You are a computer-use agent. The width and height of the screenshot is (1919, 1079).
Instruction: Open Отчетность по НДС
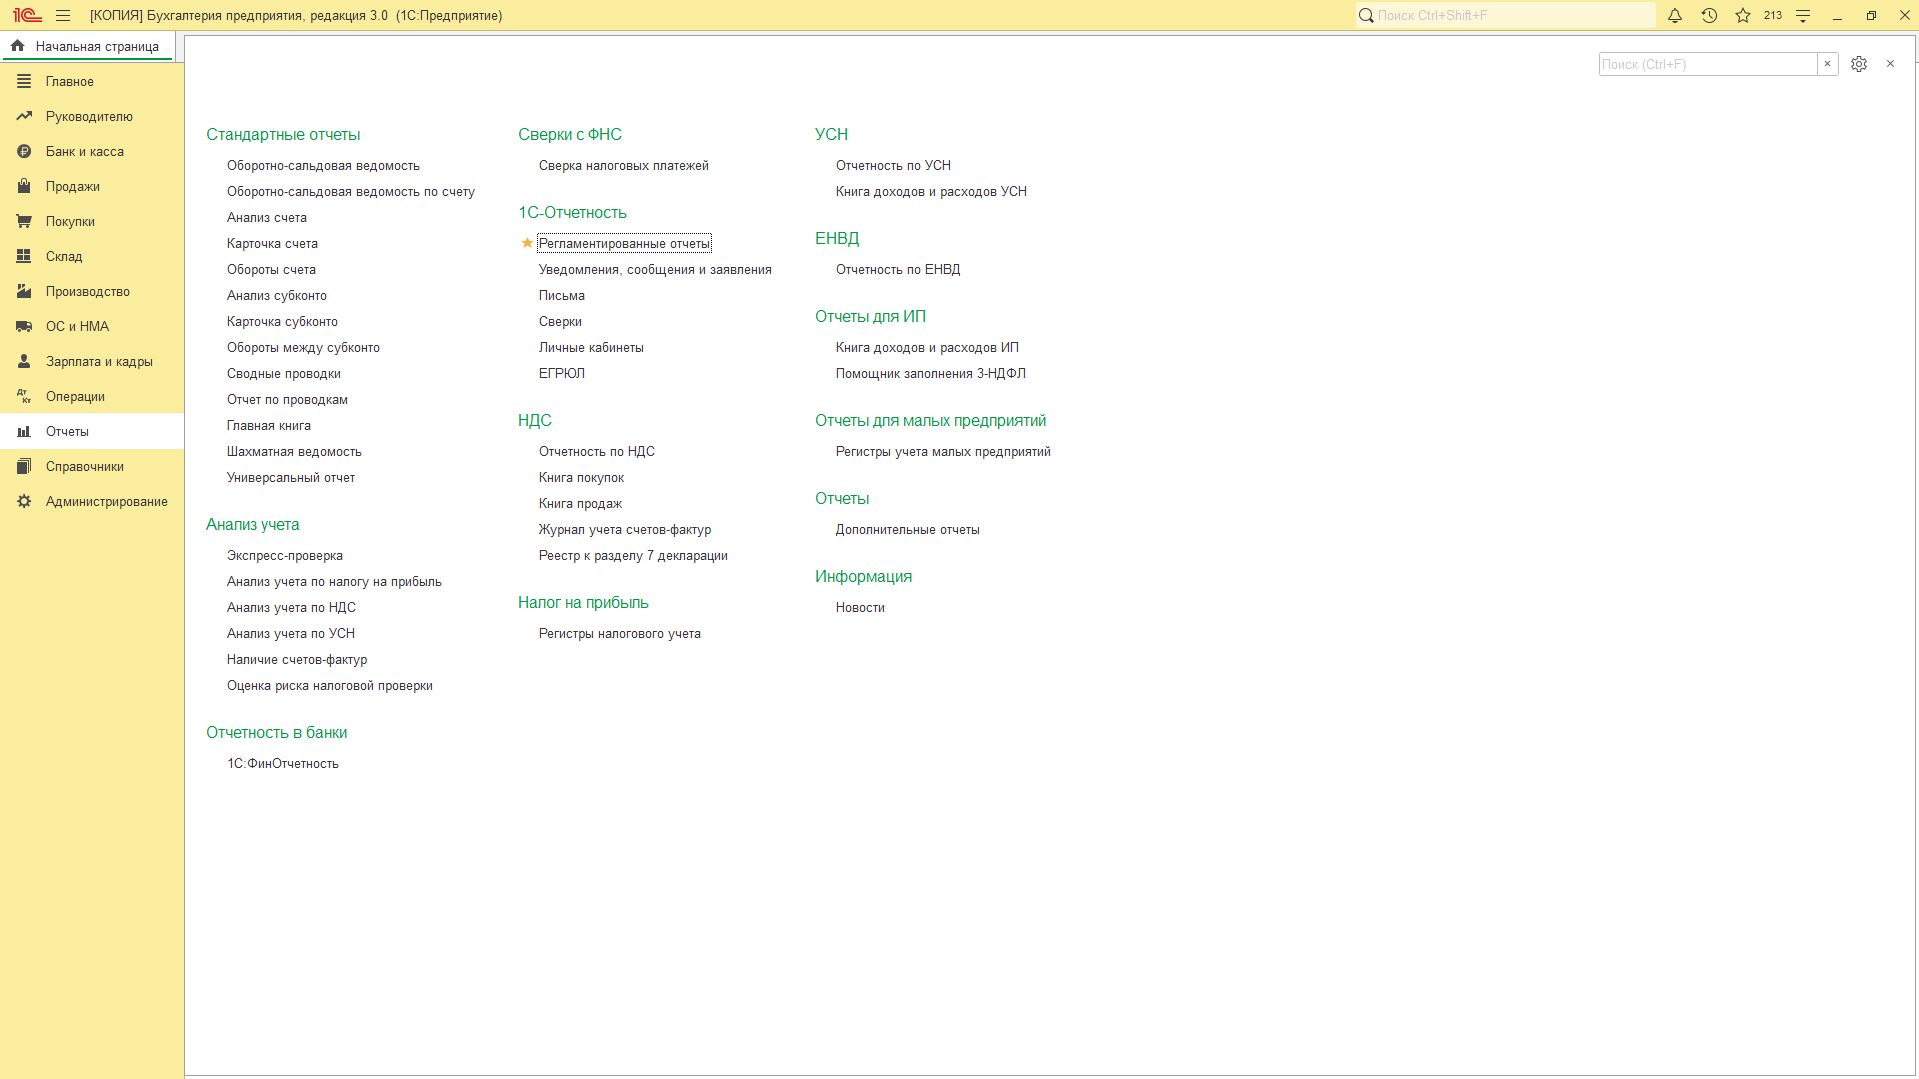point(597,451)
